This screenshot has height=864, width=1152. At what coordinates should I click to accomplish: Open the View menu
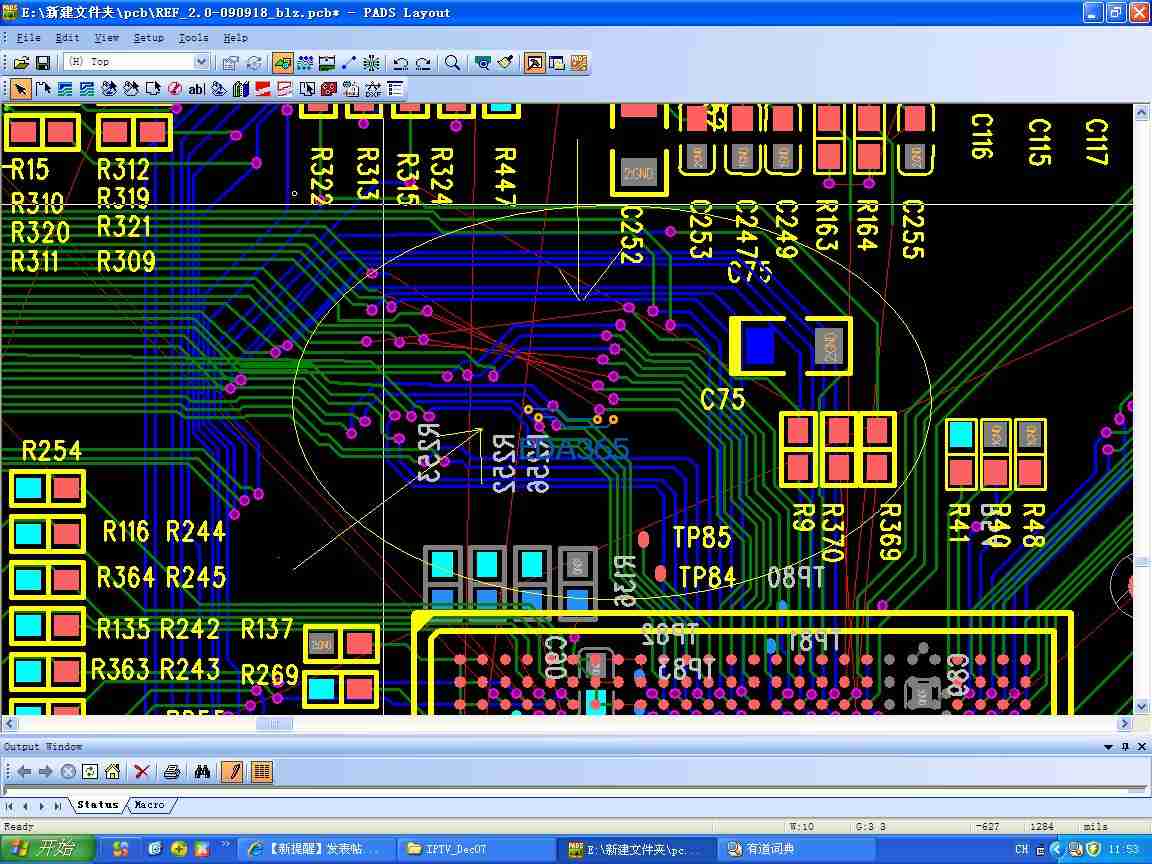(x=107, y=37)
